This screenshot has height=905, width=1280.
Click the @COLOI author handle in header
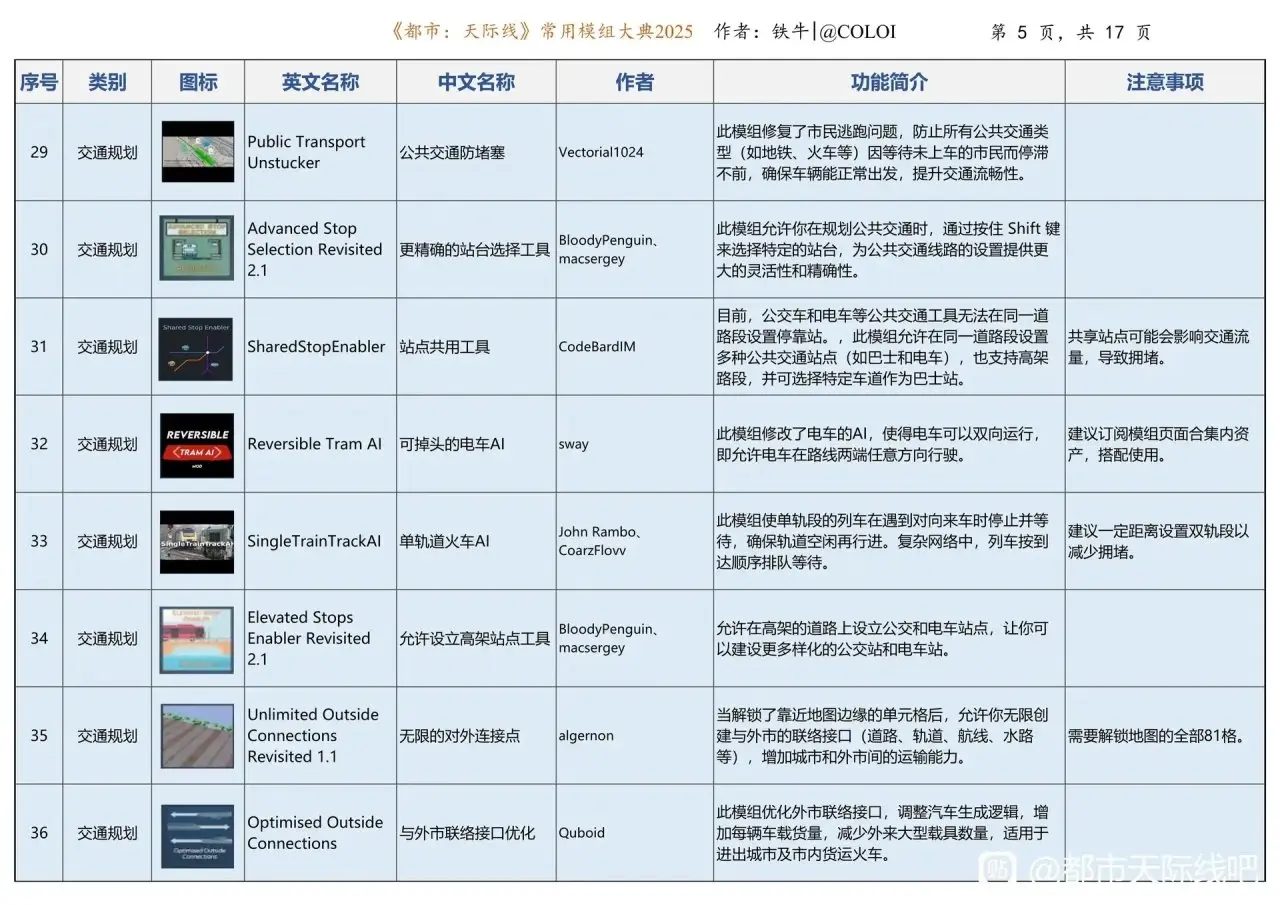click(x=857, y=32)
